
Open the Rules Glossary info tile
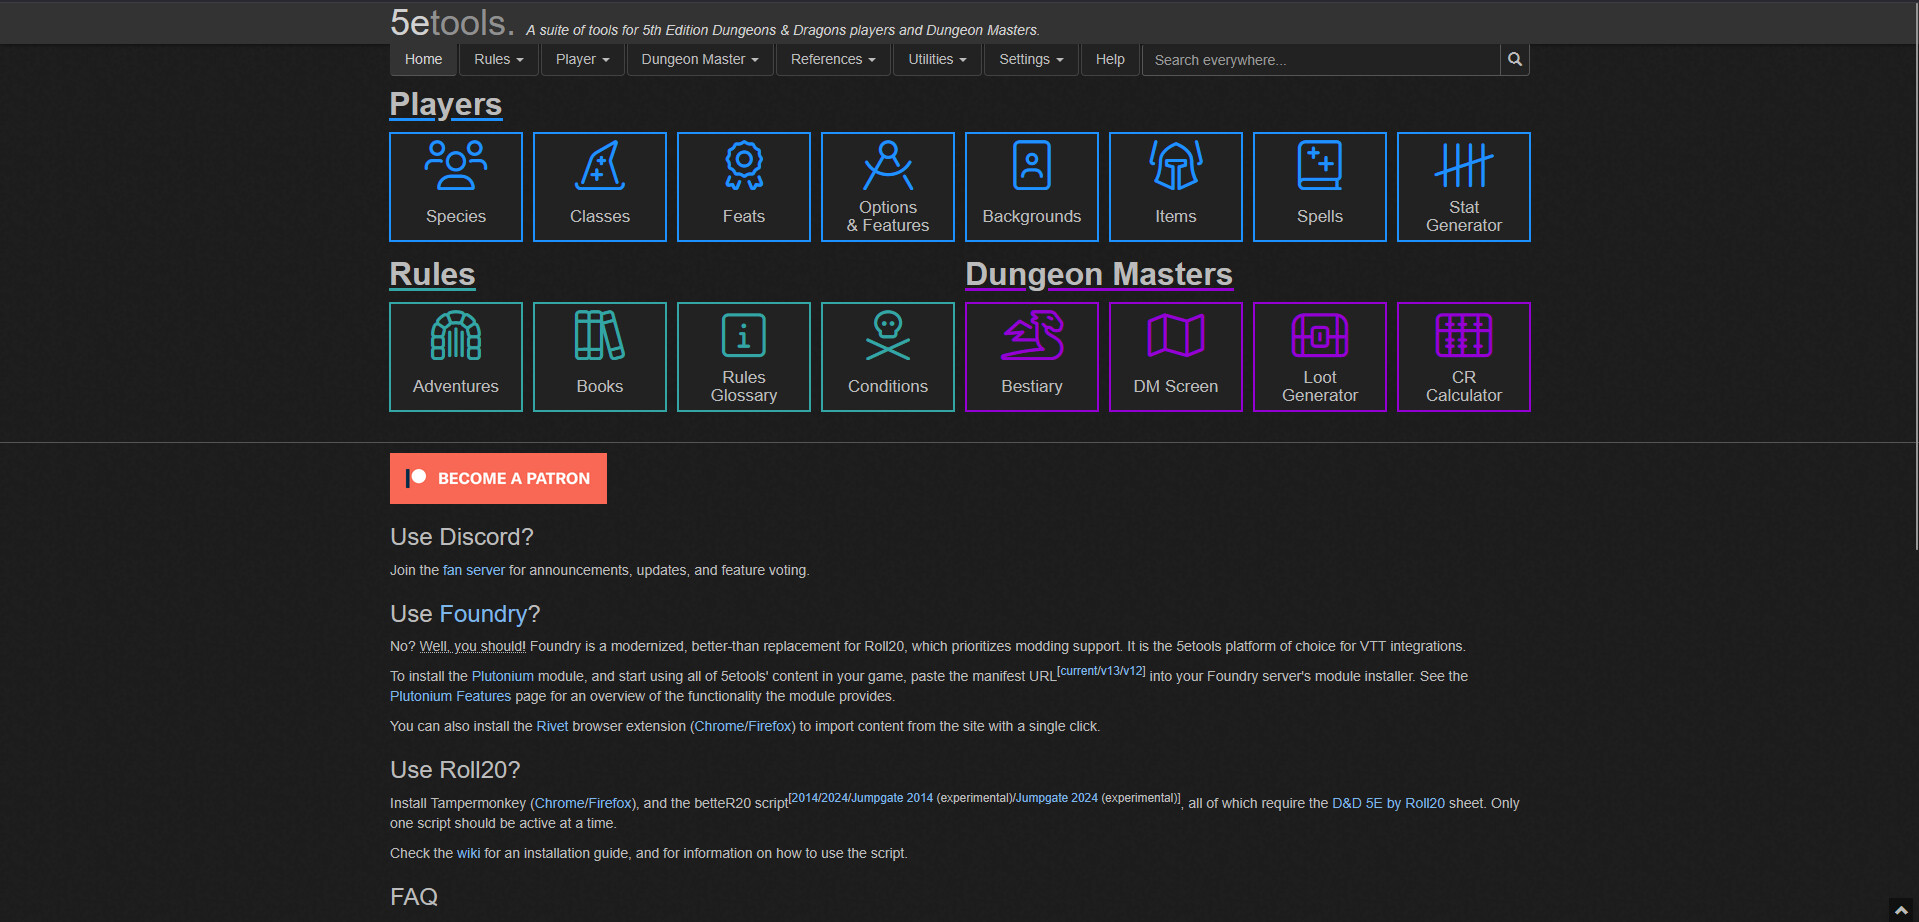(744, 357)
